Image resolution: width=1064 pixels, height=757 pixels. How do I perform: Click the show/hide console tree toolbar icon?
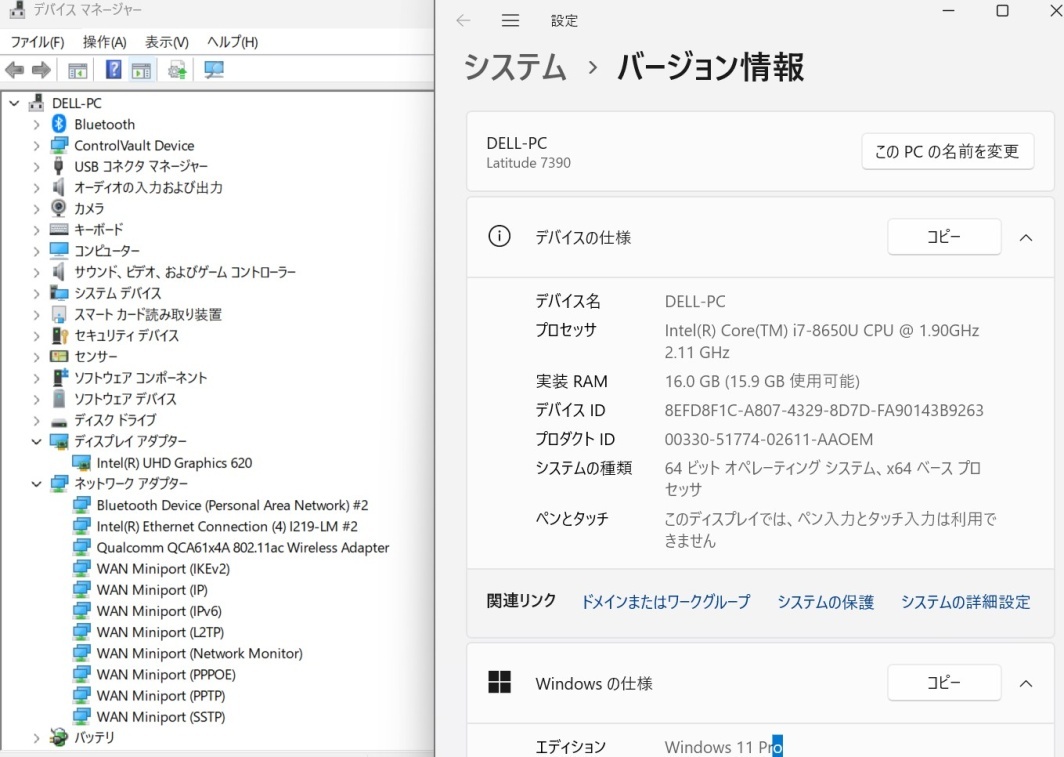click(77, 70)
